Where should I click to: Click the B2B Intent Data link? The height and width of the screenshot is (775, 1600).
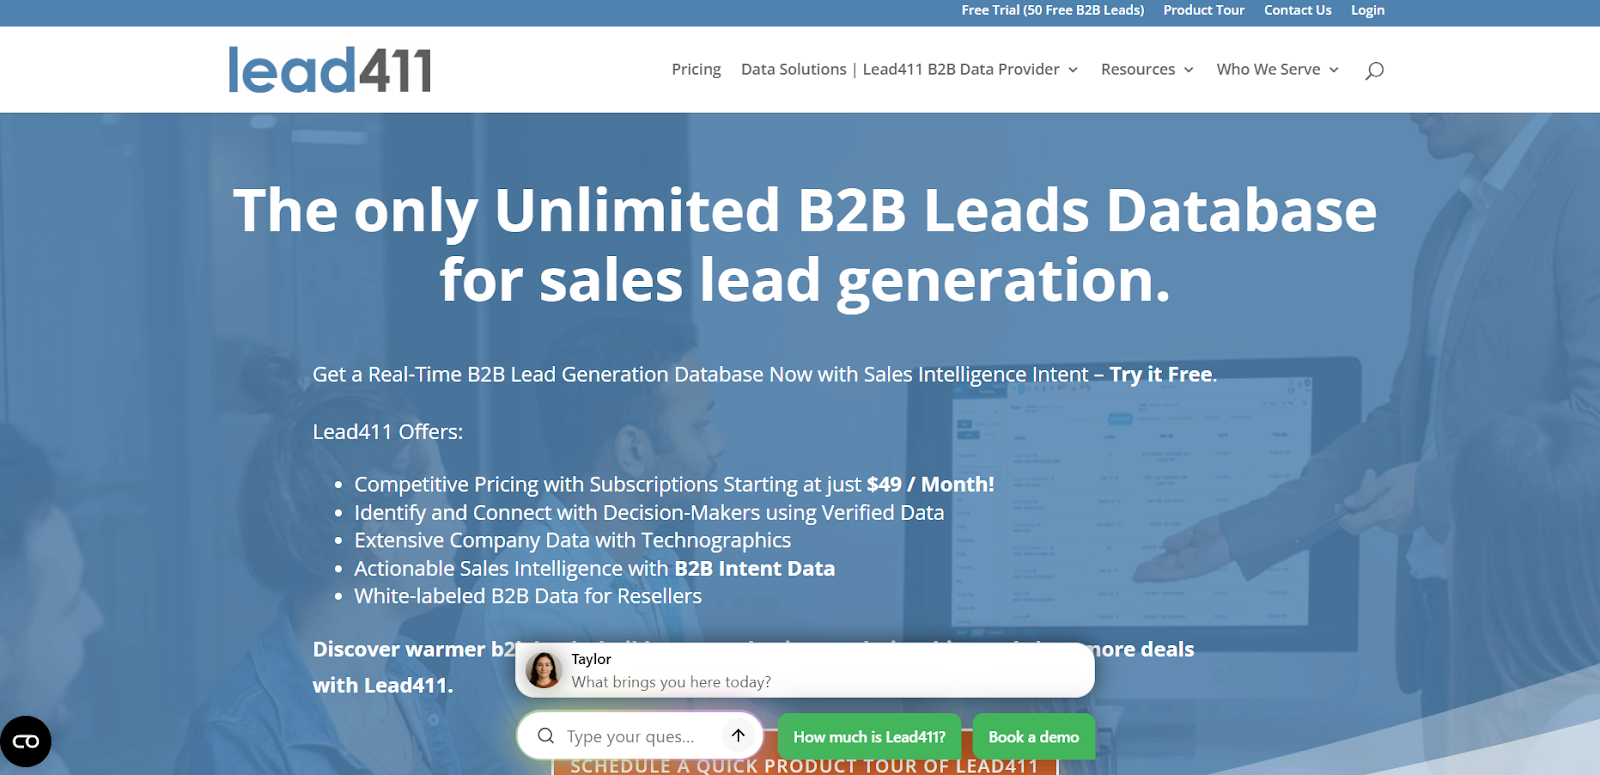754,568
